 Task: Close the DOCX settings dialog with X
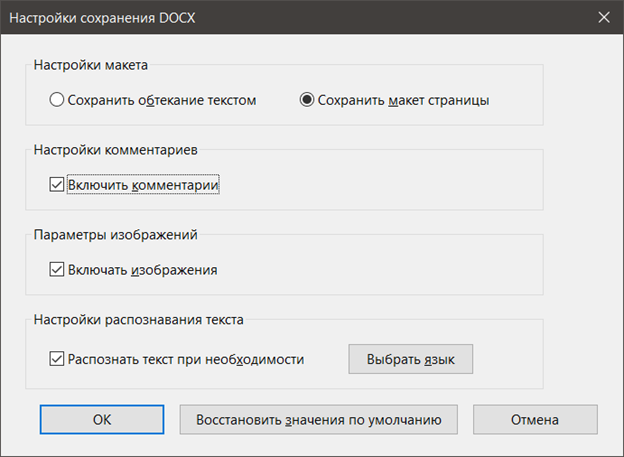click(604, 17)
